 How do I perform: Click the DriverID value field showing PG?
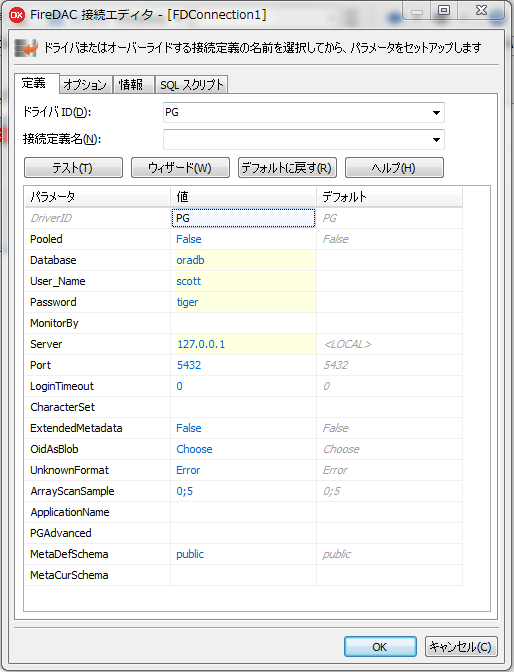tap(243, 218)
